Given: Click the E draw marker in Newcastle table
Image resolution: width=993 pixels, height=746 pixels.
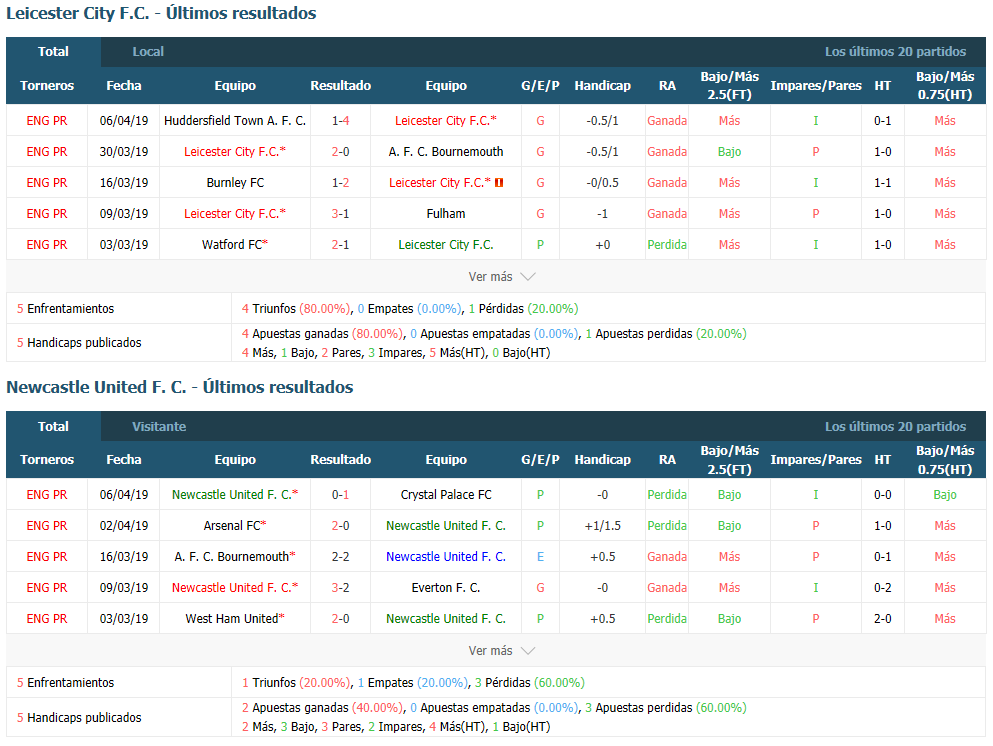Looking at the screenshot, I should point(540,557).
